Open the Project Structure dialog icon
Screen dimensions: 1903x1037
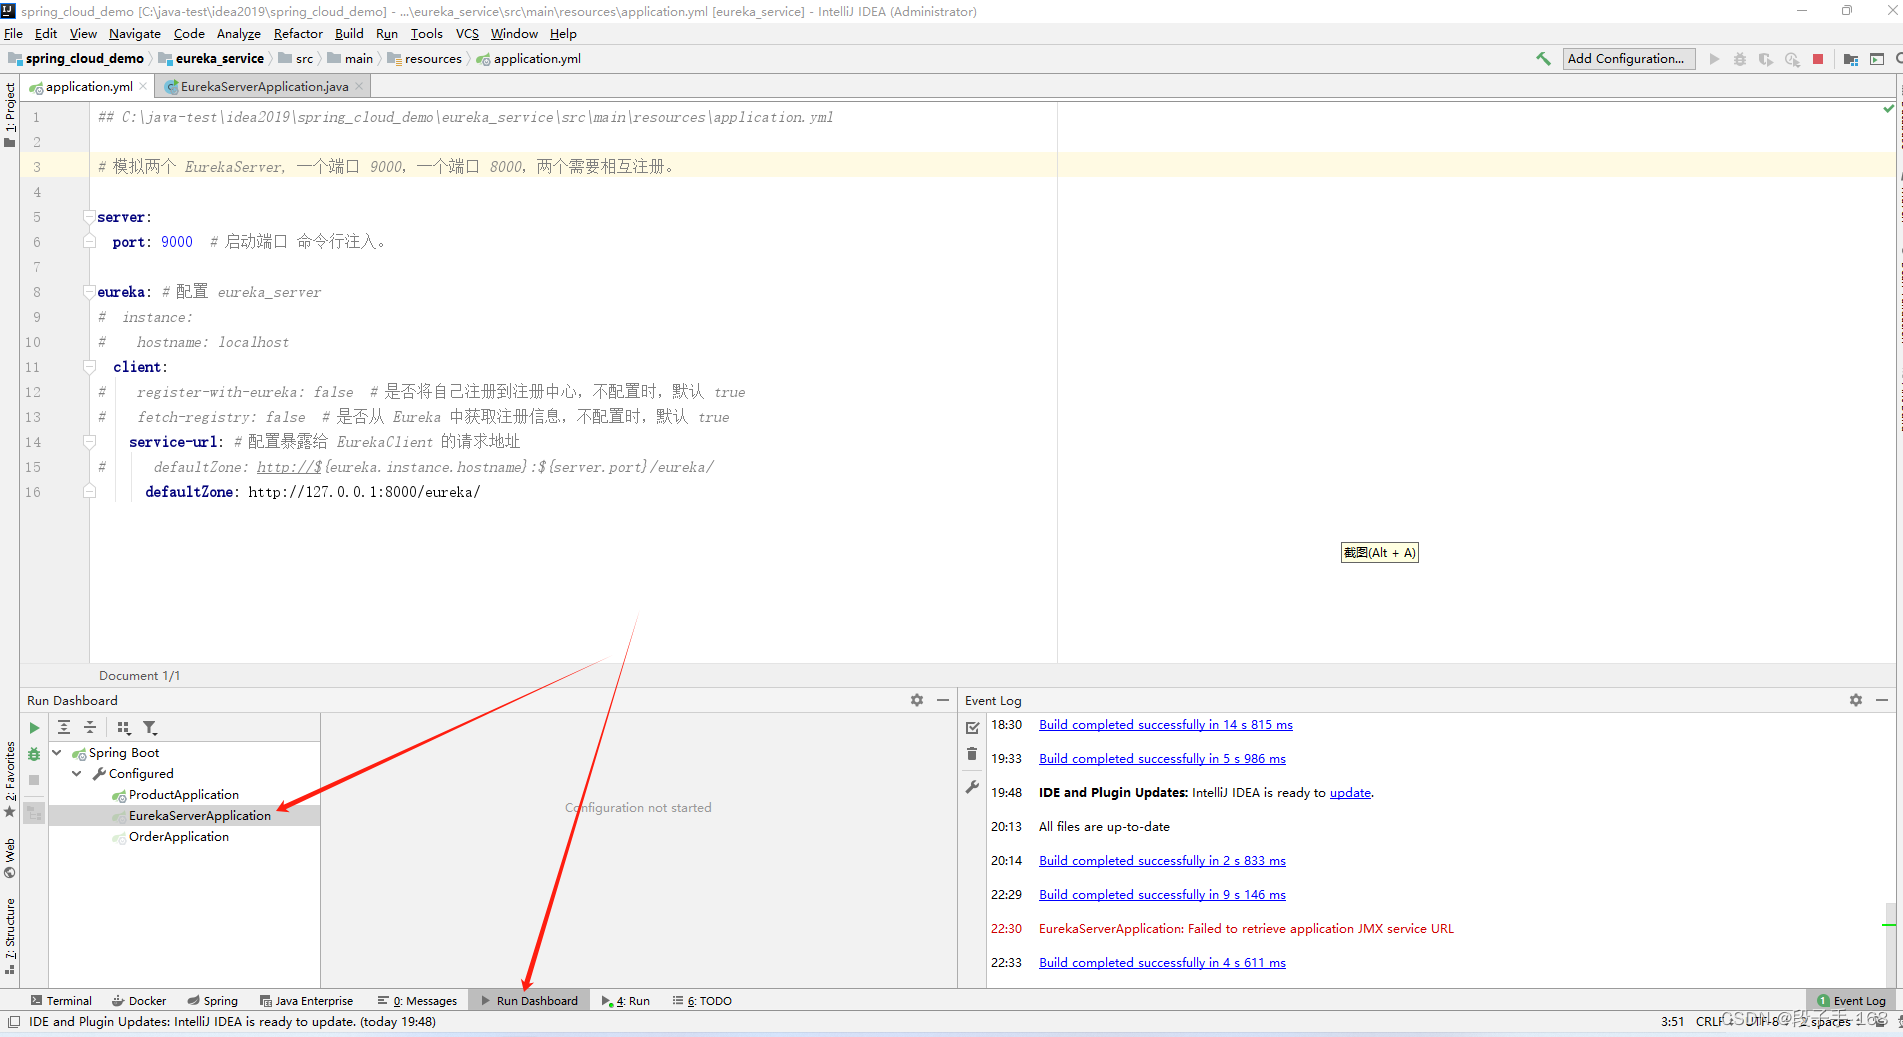(x=1851, y=59)
